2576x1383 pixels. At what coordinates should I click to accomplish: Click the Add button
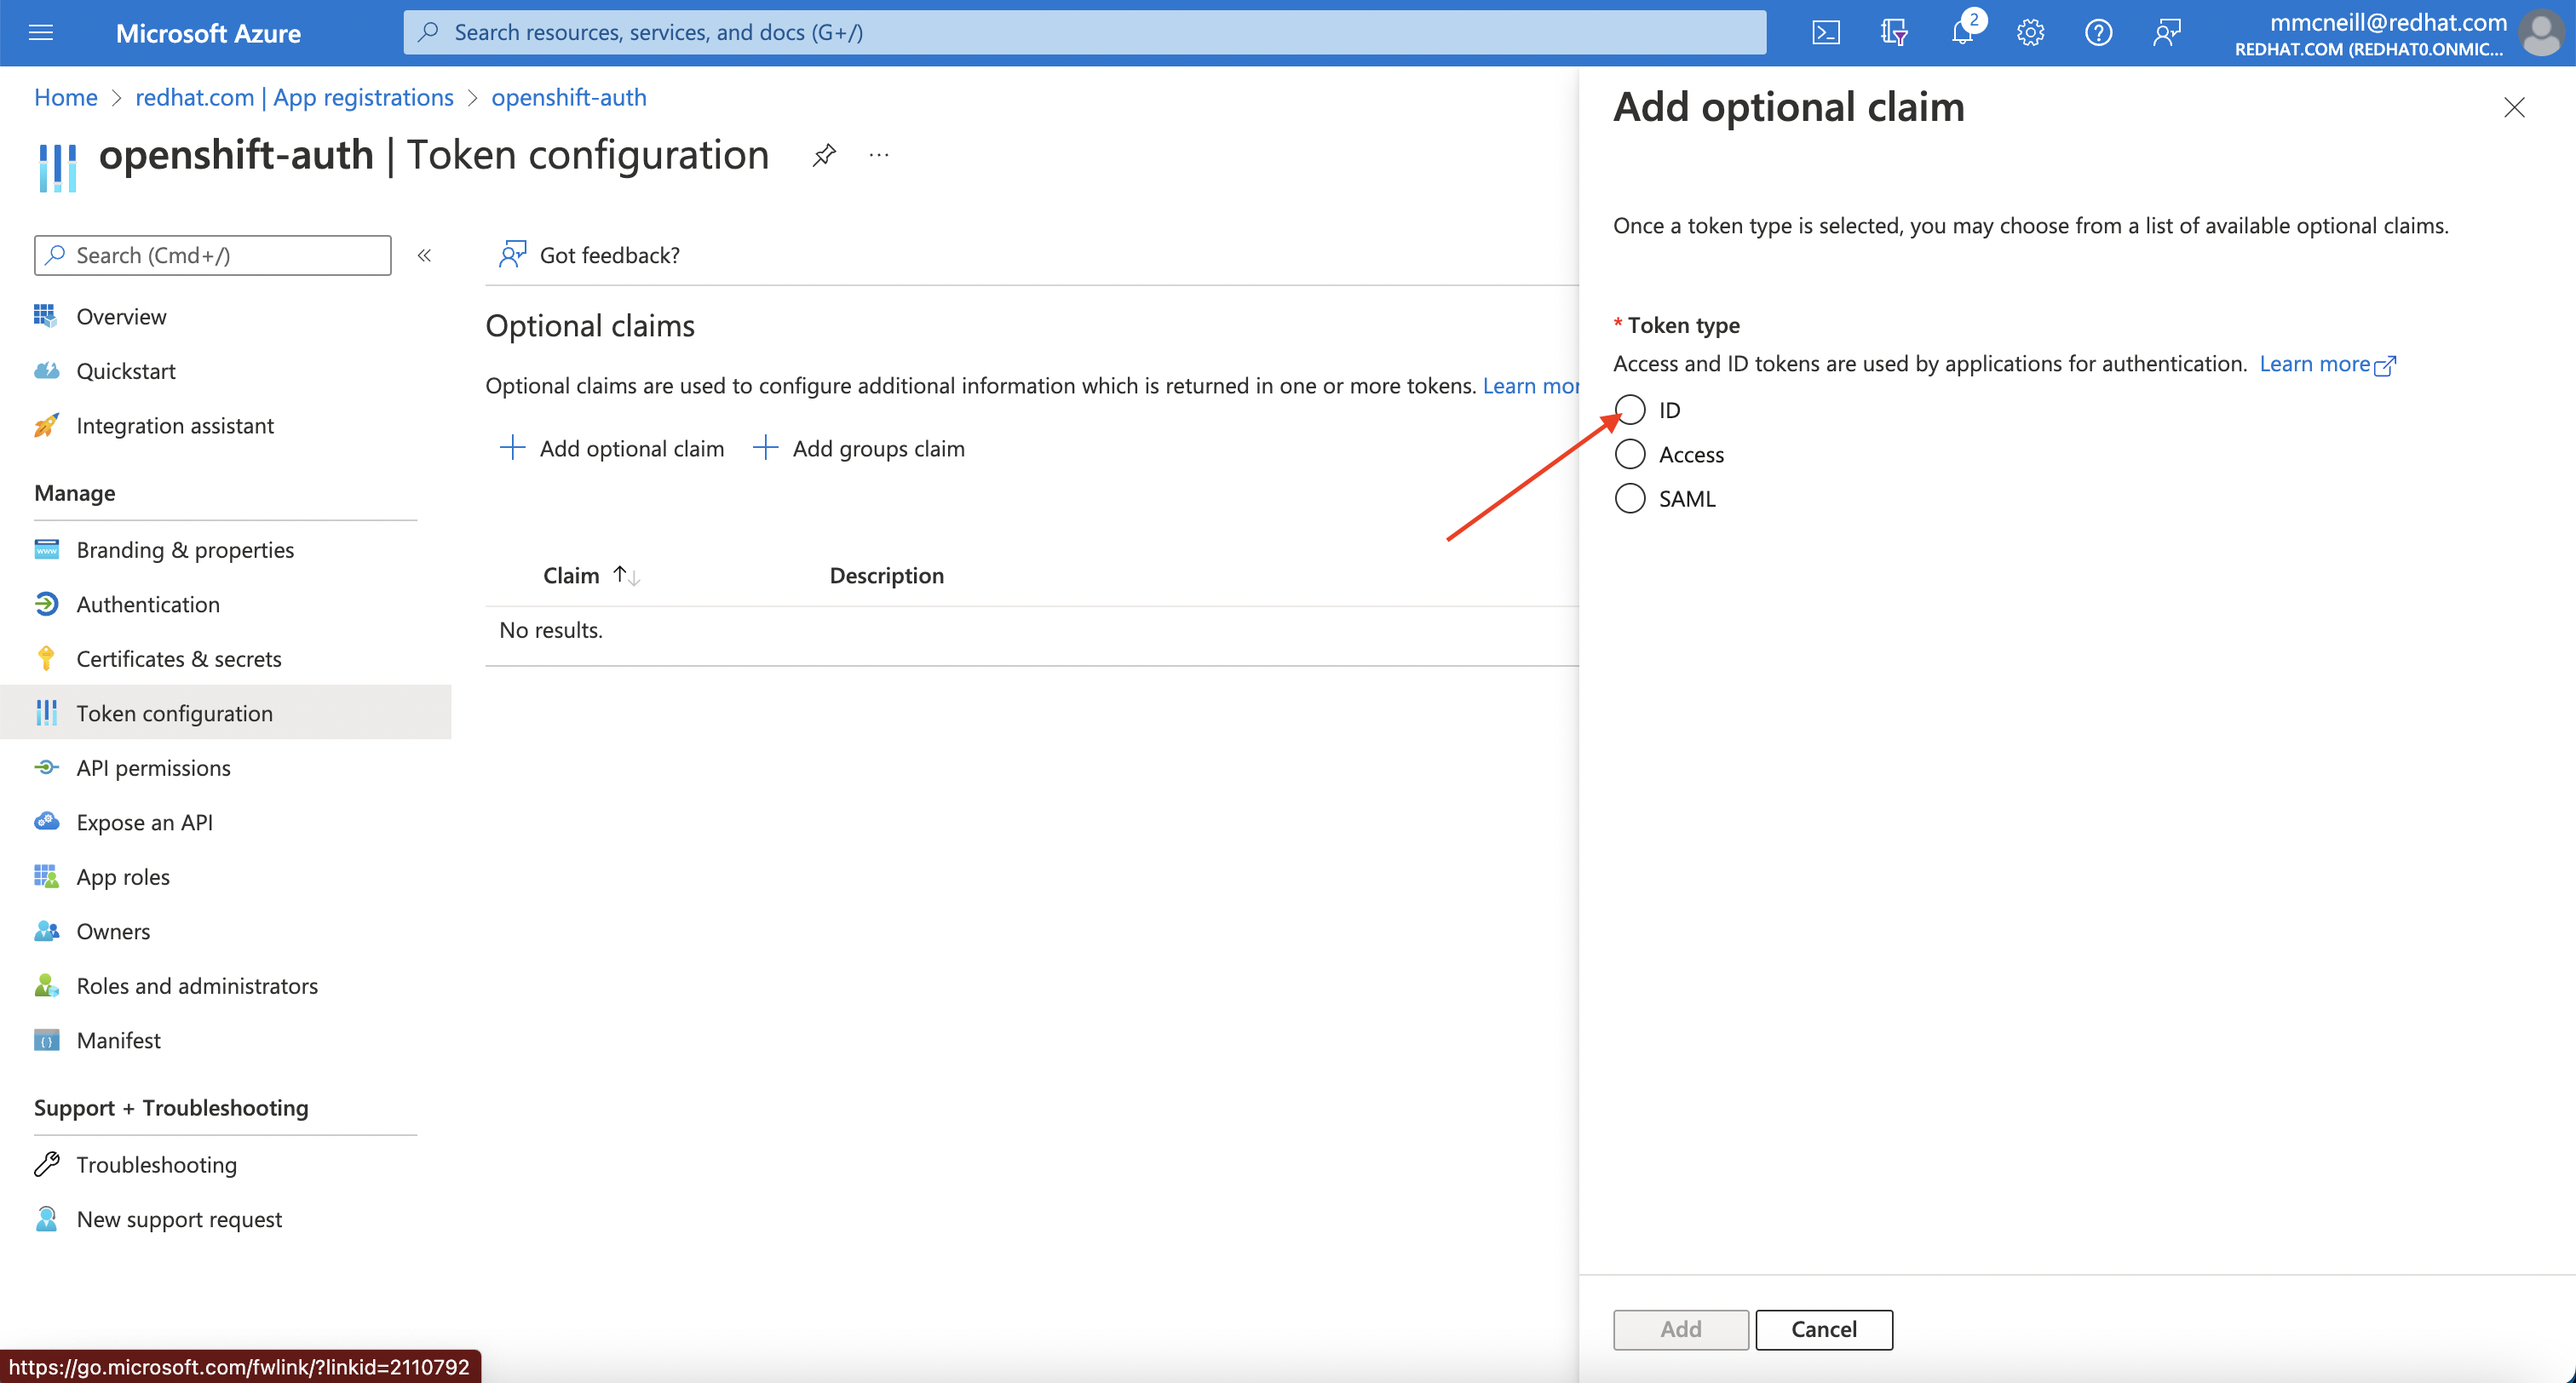1680,1329
